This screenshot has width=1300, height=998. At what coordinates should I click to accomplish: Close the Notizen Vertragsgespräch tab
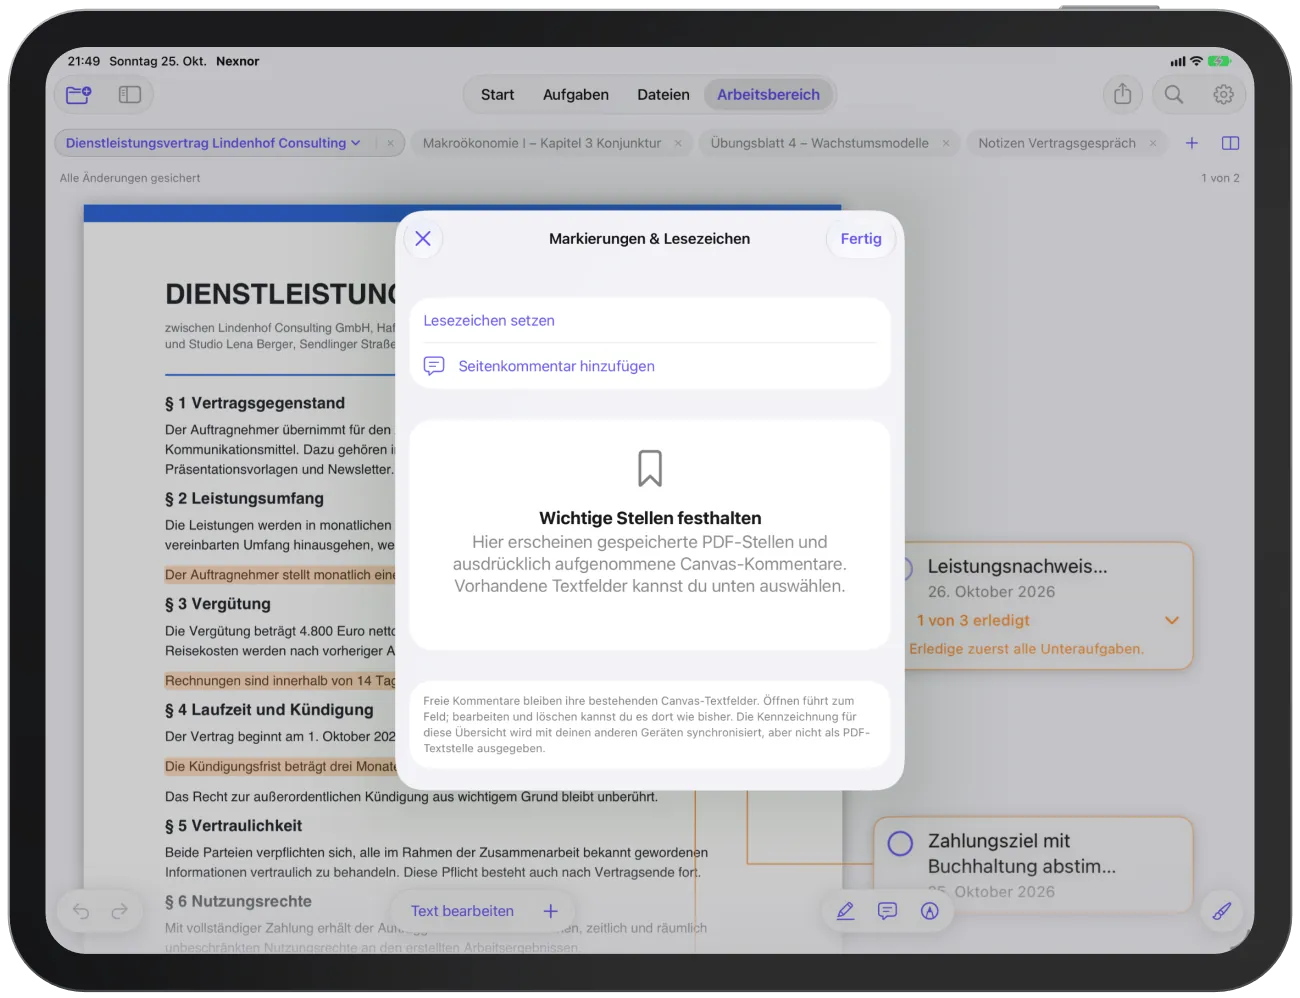pos(1153,144)
